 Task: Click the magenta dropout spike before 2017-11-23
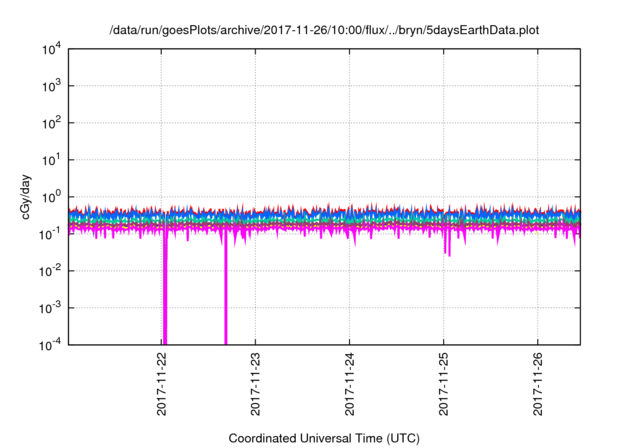tap(225, 286)
